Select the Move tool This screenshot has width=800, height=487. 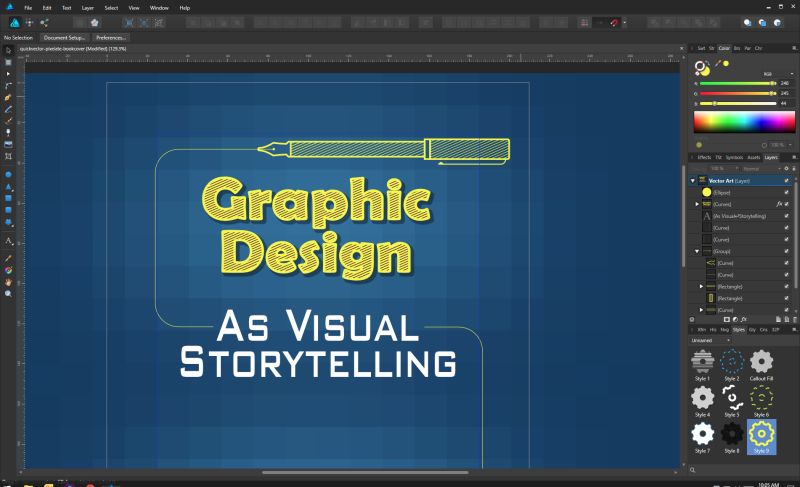[x=8, y=50]
